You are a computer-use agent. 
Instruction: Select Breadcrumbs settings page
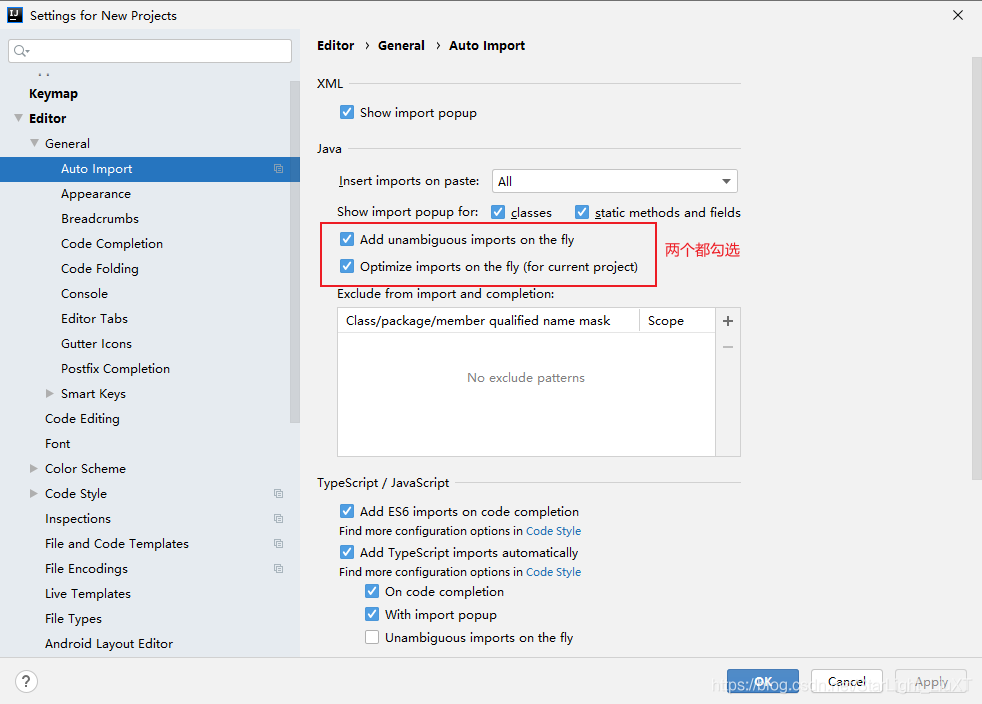coord(100,219)
